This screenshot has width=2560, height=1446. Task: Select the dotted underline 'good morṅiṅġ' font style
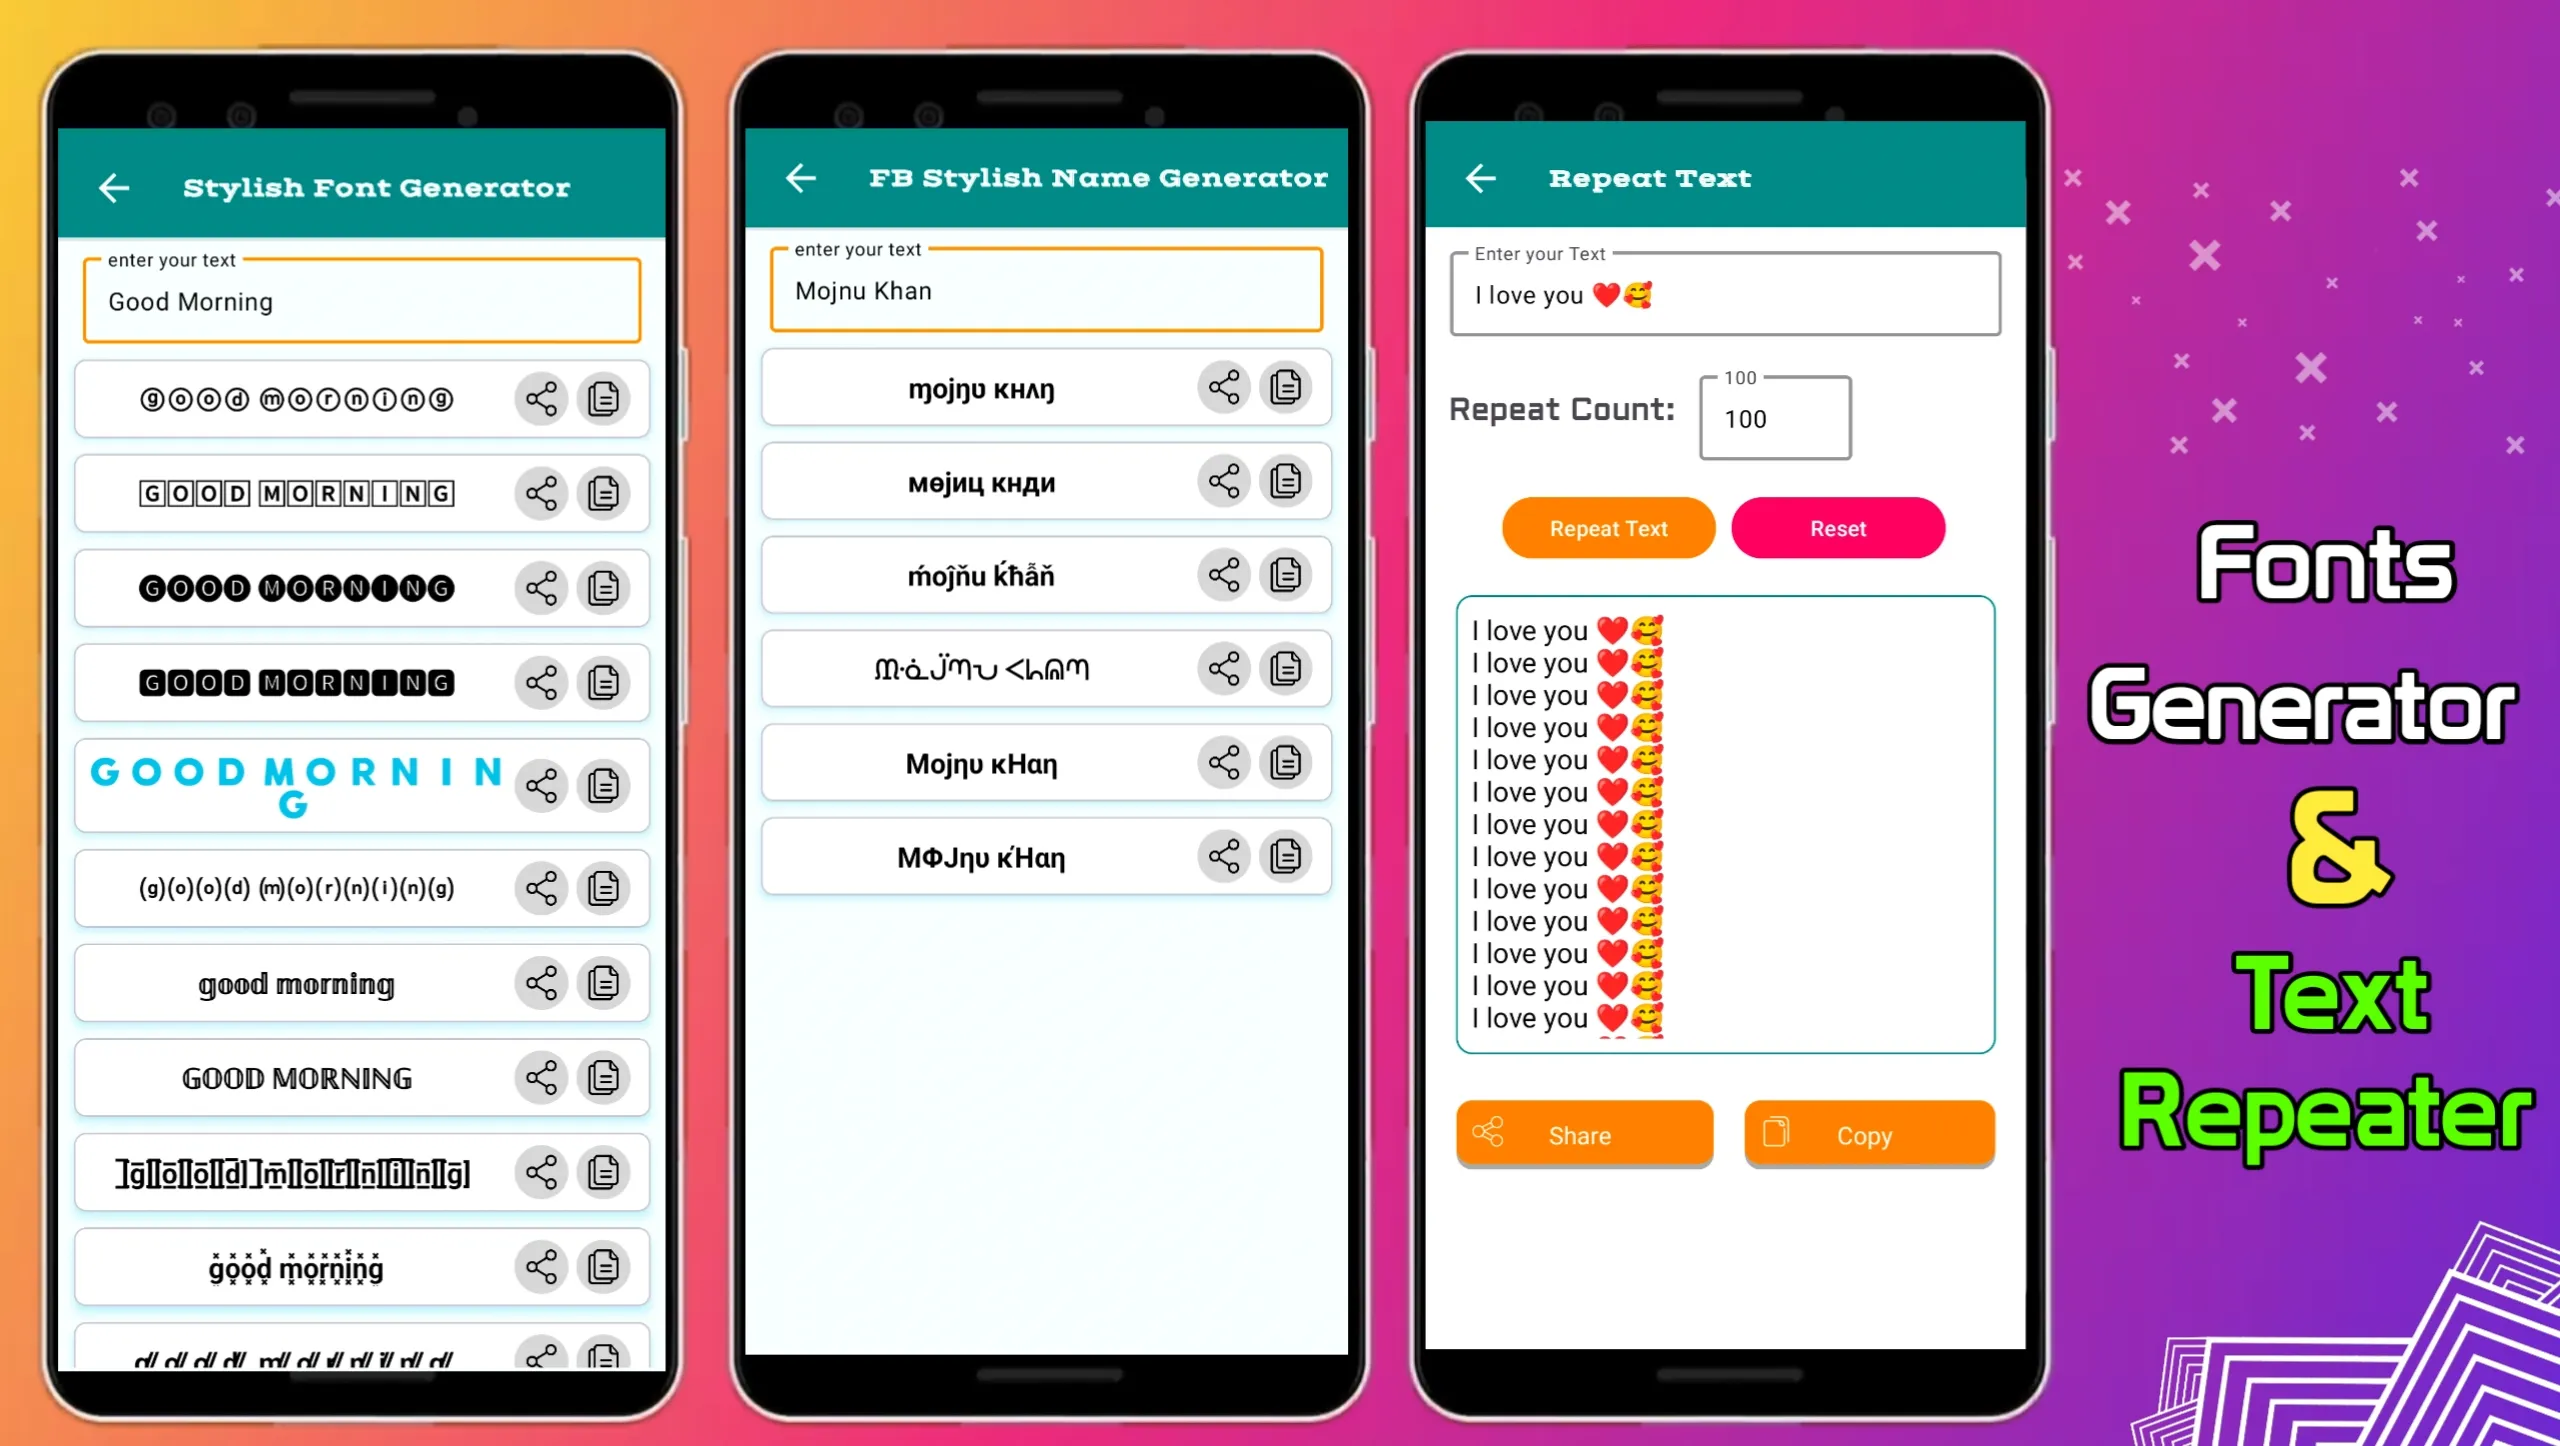pyautogui.click(x=295, y=1265)
